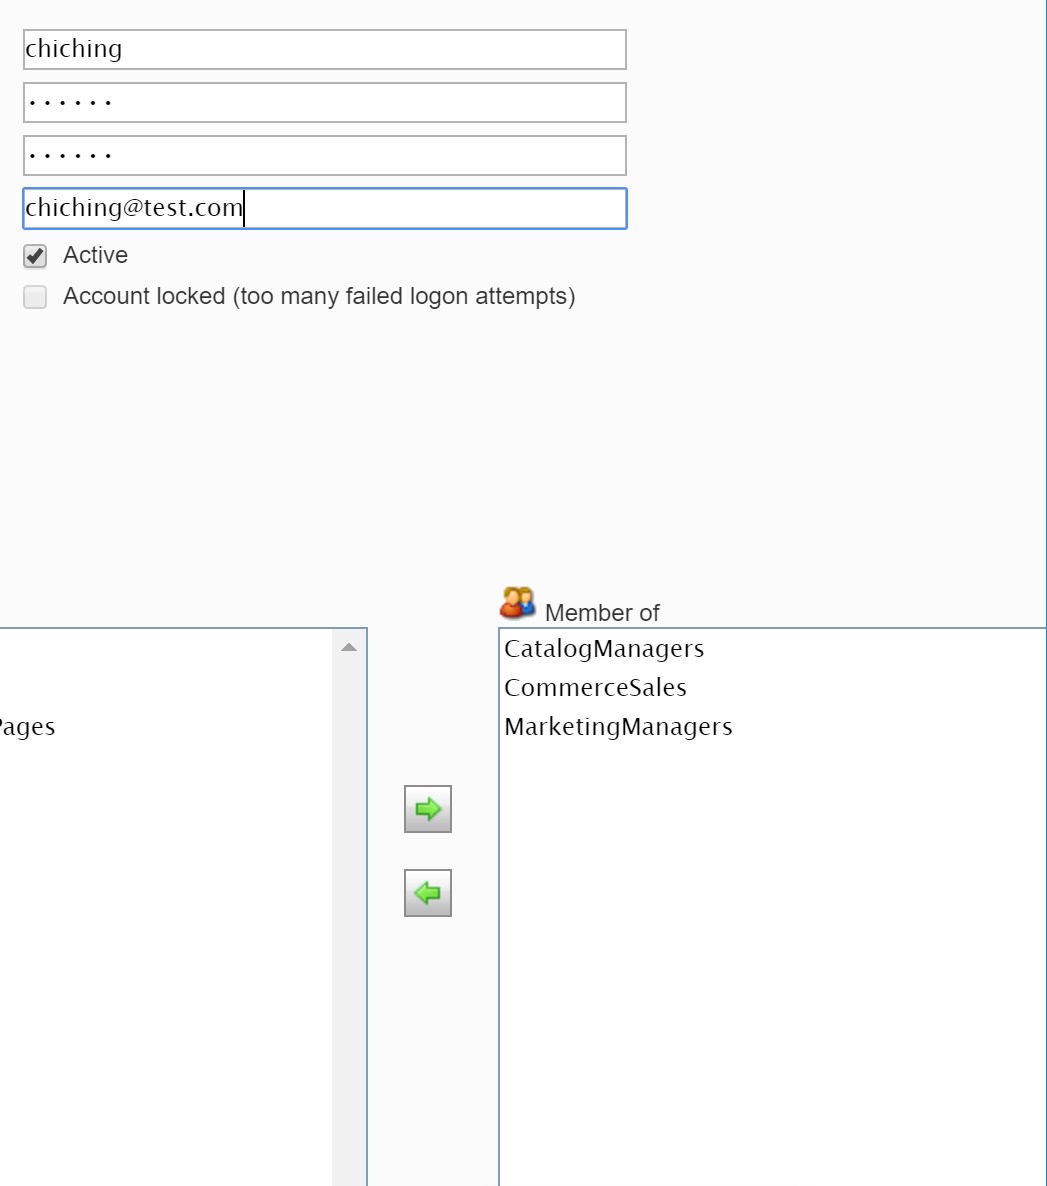Click into the confirm password field
The image size is (1047, 1186).
click(324, 156)
